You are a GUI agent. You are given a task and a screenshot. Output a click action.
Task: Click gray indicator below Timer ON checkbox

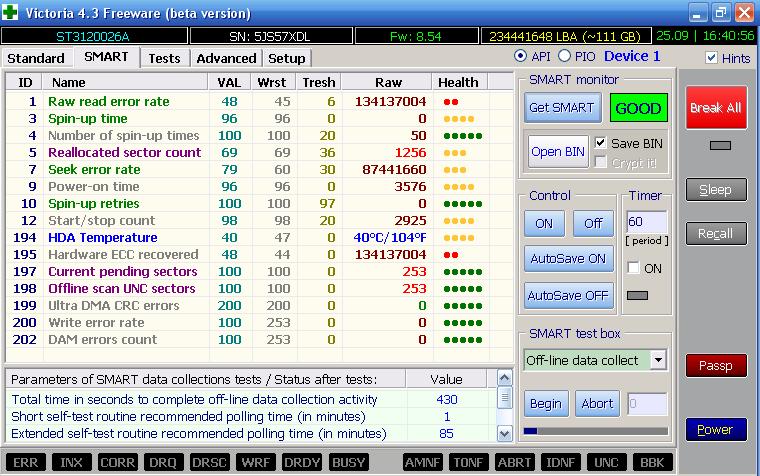[x=637, y=295]
